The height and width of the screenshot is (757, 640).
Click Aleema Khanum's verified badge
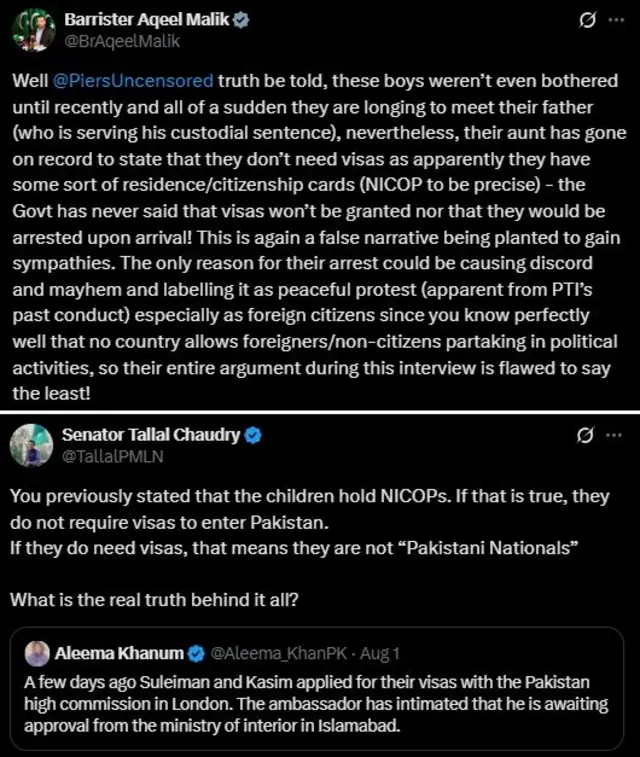coord(194,653)
